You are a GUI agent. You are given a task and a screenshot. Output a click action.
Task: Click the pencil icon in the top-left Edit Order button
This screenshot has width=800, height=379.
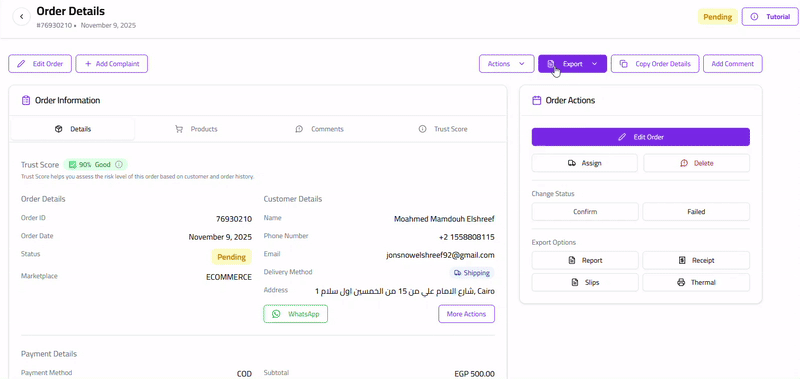21,64
